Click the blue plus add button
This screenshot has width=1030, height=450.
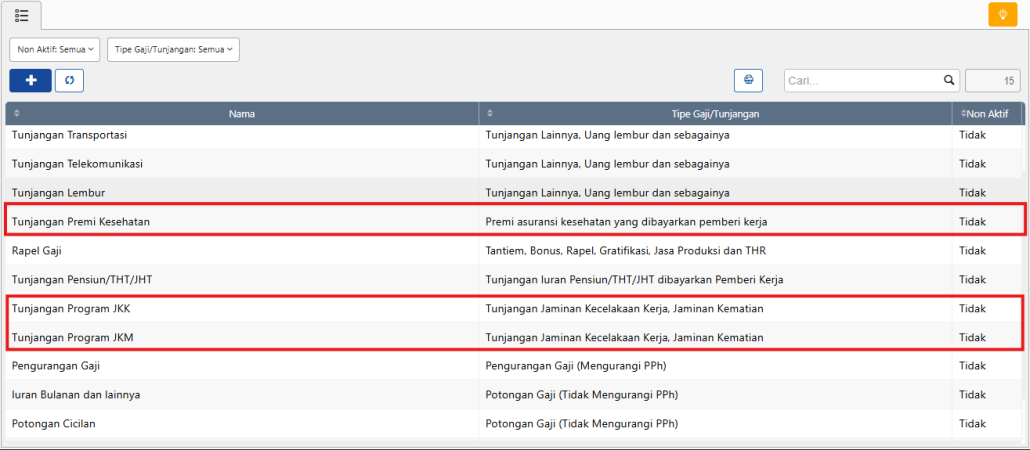click(31, 80)
